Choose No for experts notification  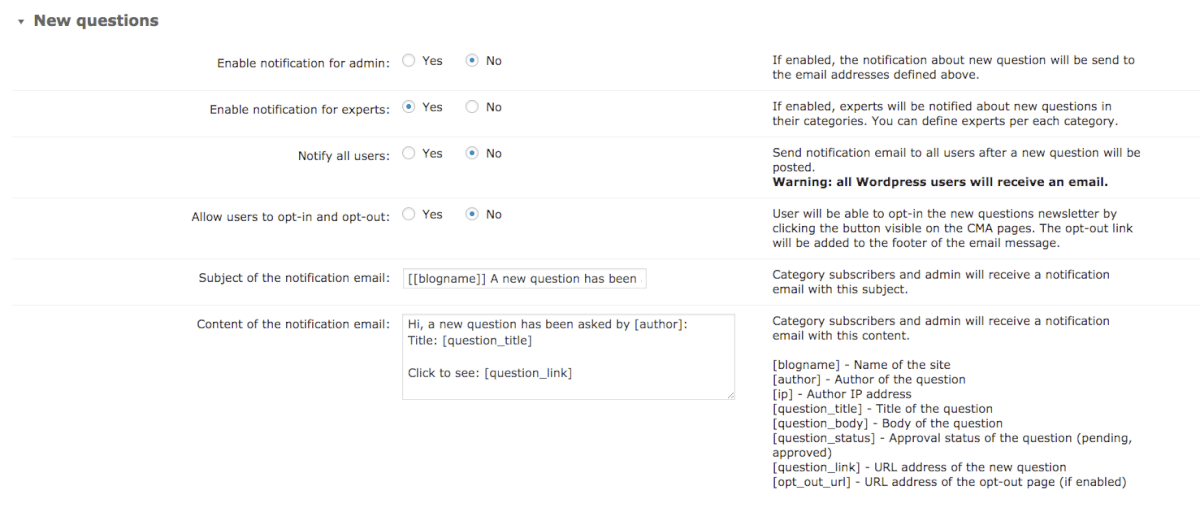tap(472, 107)
